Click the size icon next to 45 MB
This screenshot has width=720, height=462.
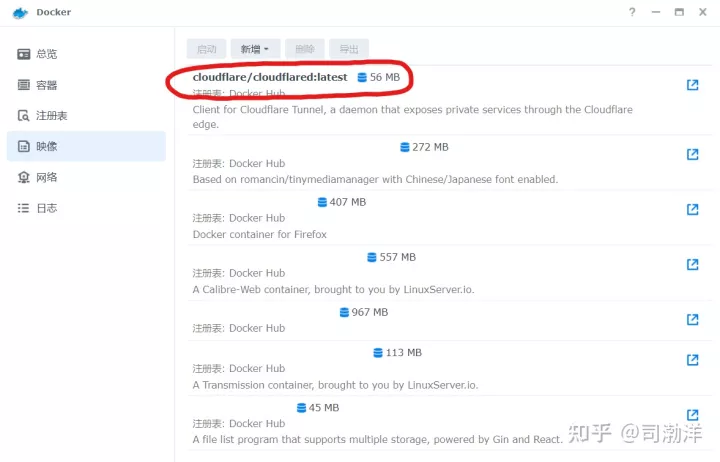(x=301, y=408)
